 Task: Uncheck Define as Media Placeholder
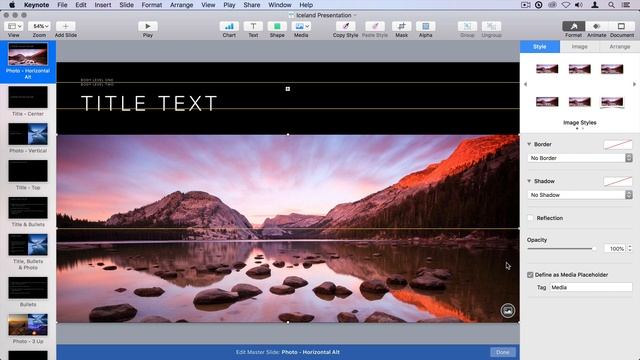point(530,275)
